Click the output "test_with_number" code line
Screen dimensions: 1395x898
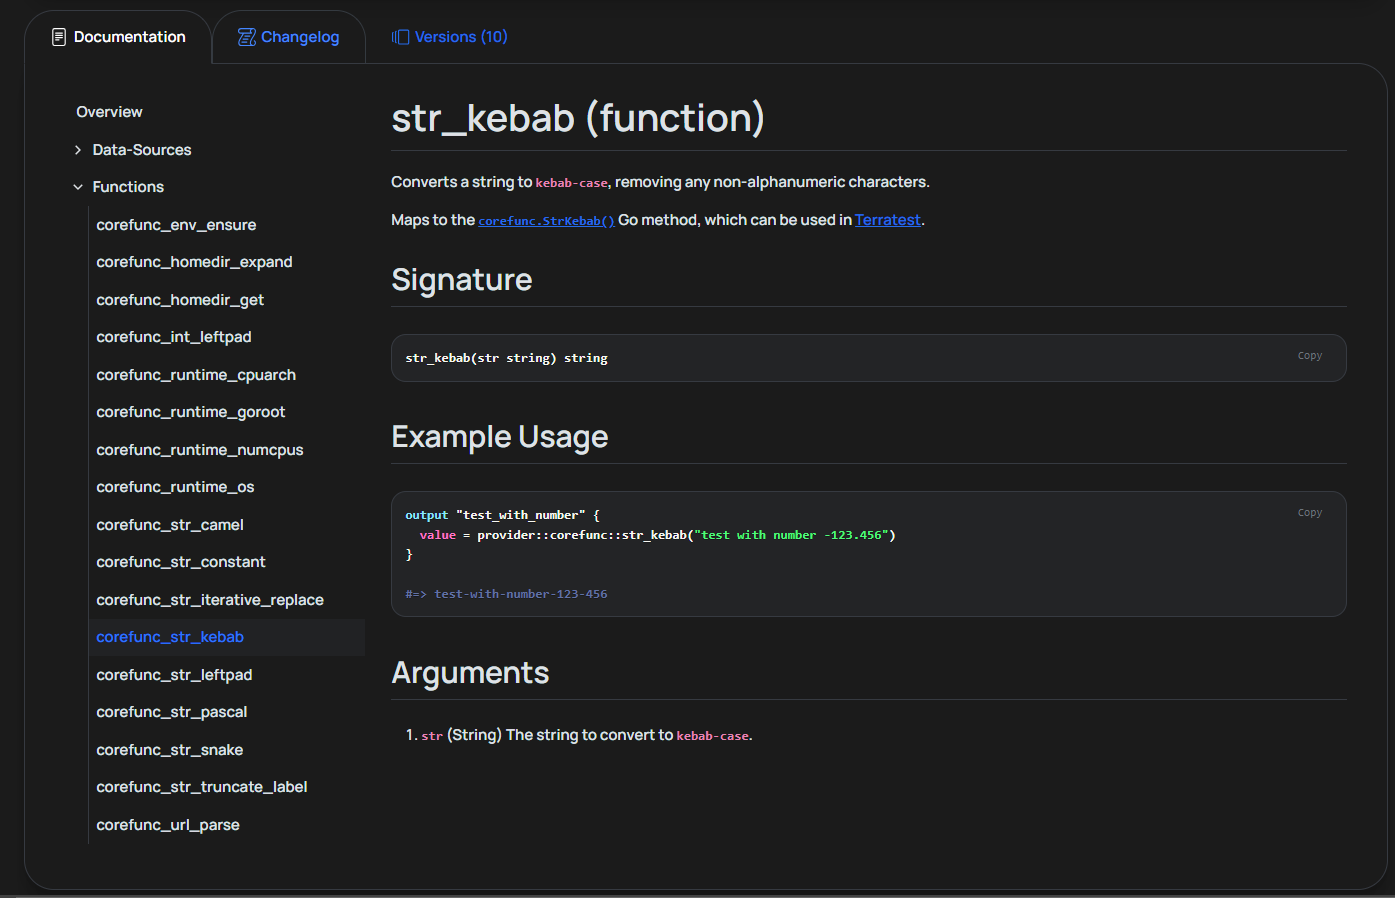pos(502,515)
